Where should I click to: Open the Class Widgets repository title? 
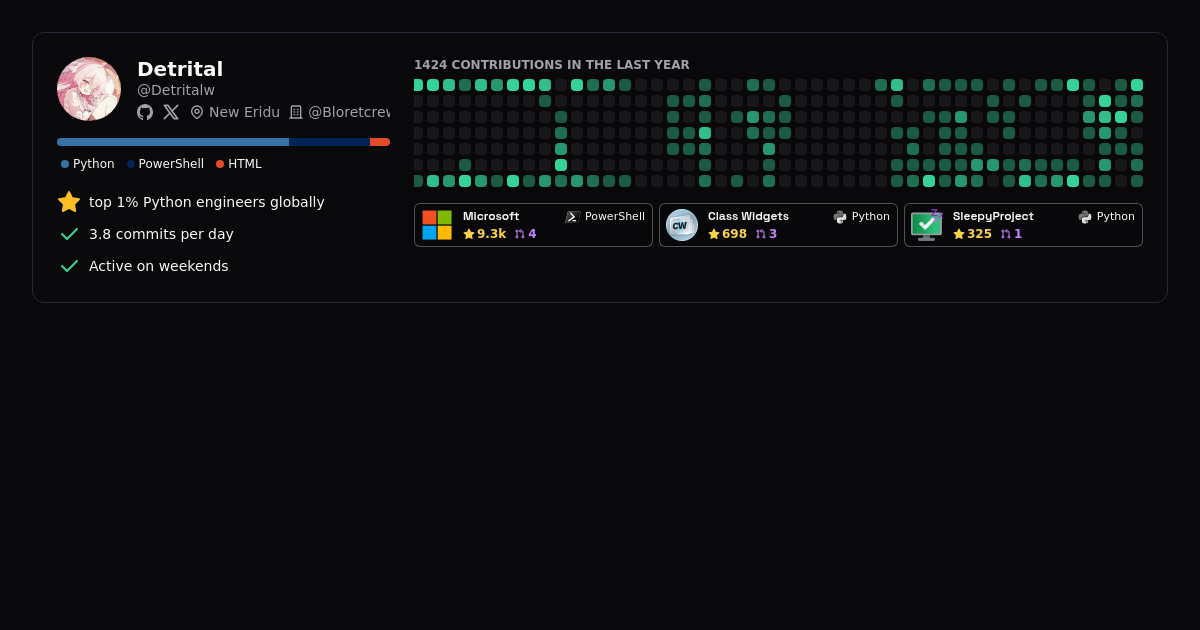(x=748, y=216)
